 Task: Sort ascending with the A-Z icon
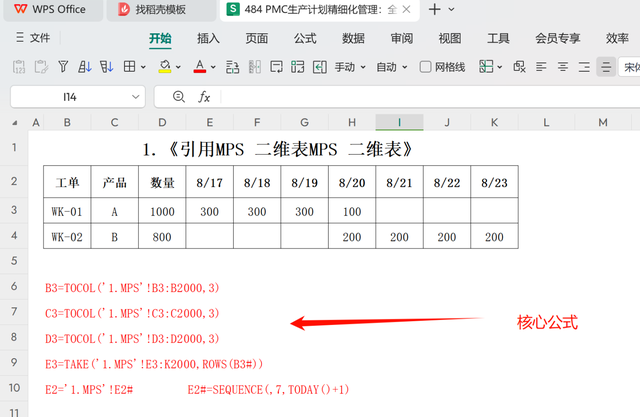point(84,67)
